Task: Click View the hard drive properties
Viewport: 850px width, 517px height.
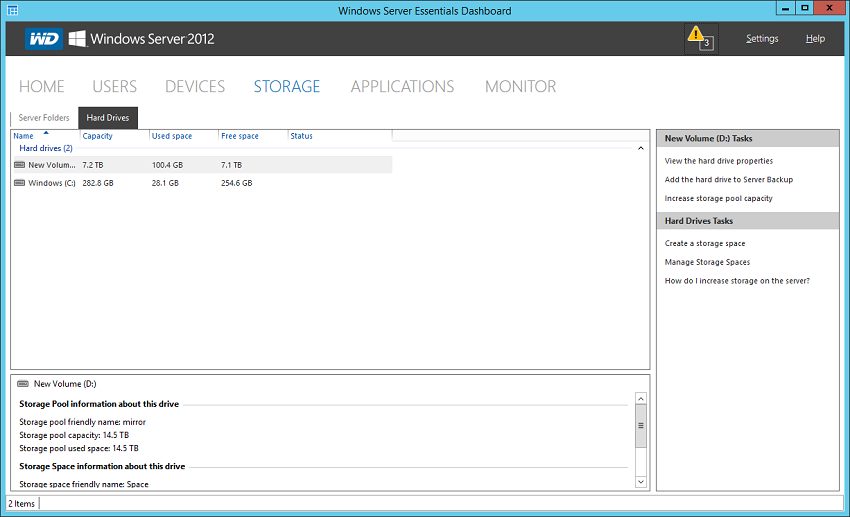Action: pyautogui.click(x=719, y=161)
